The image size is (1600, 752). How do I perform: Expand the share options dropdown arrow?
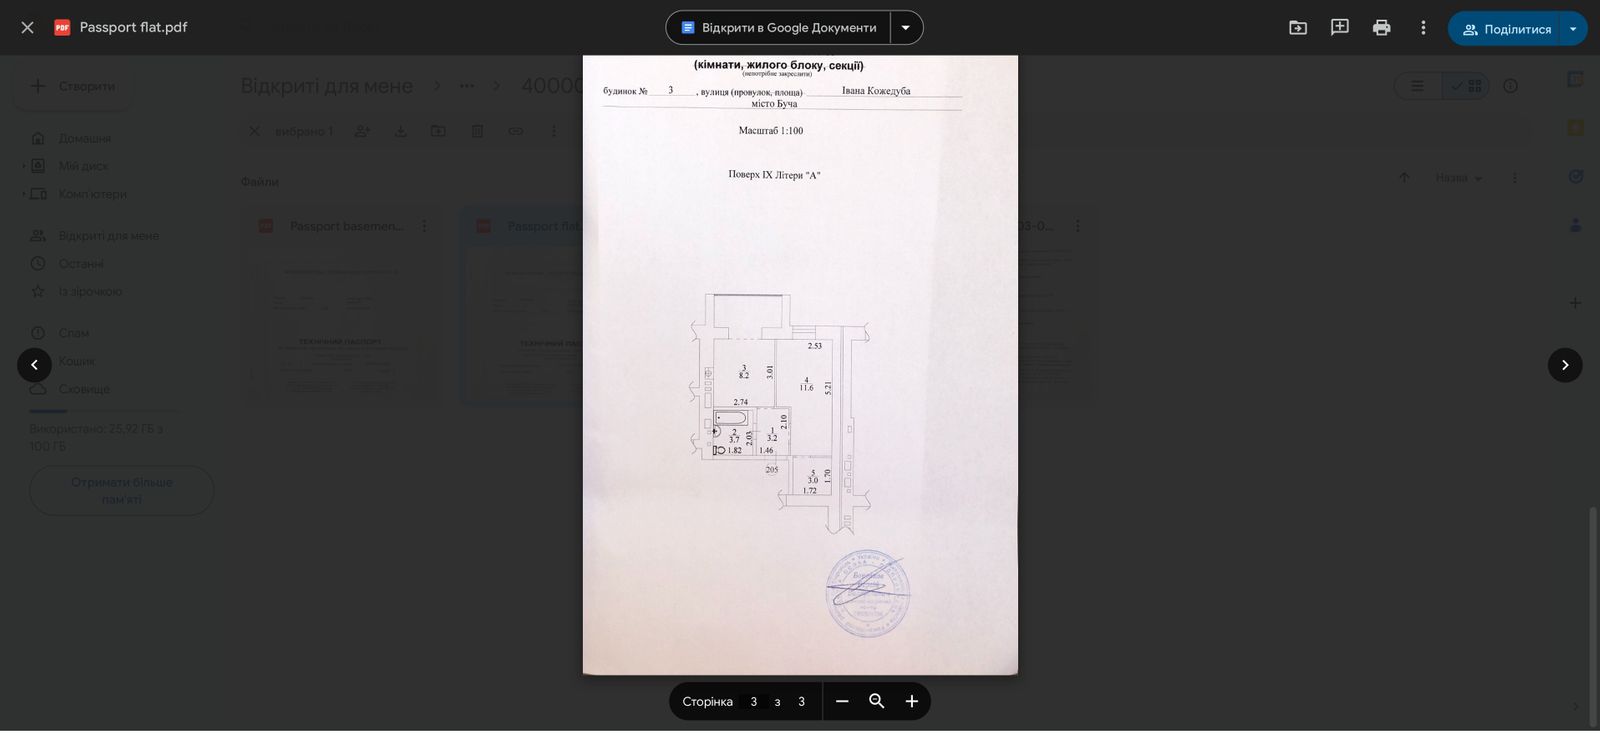coord(1574,29)
